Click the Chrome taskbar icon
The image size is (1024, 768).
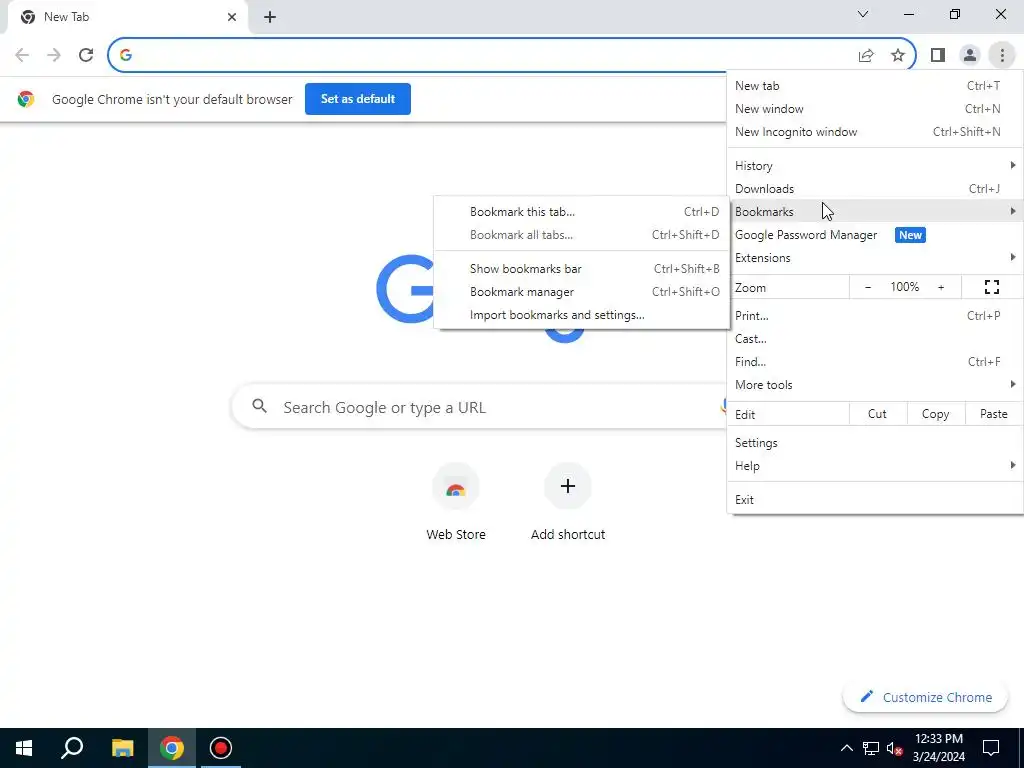[171, 748]
